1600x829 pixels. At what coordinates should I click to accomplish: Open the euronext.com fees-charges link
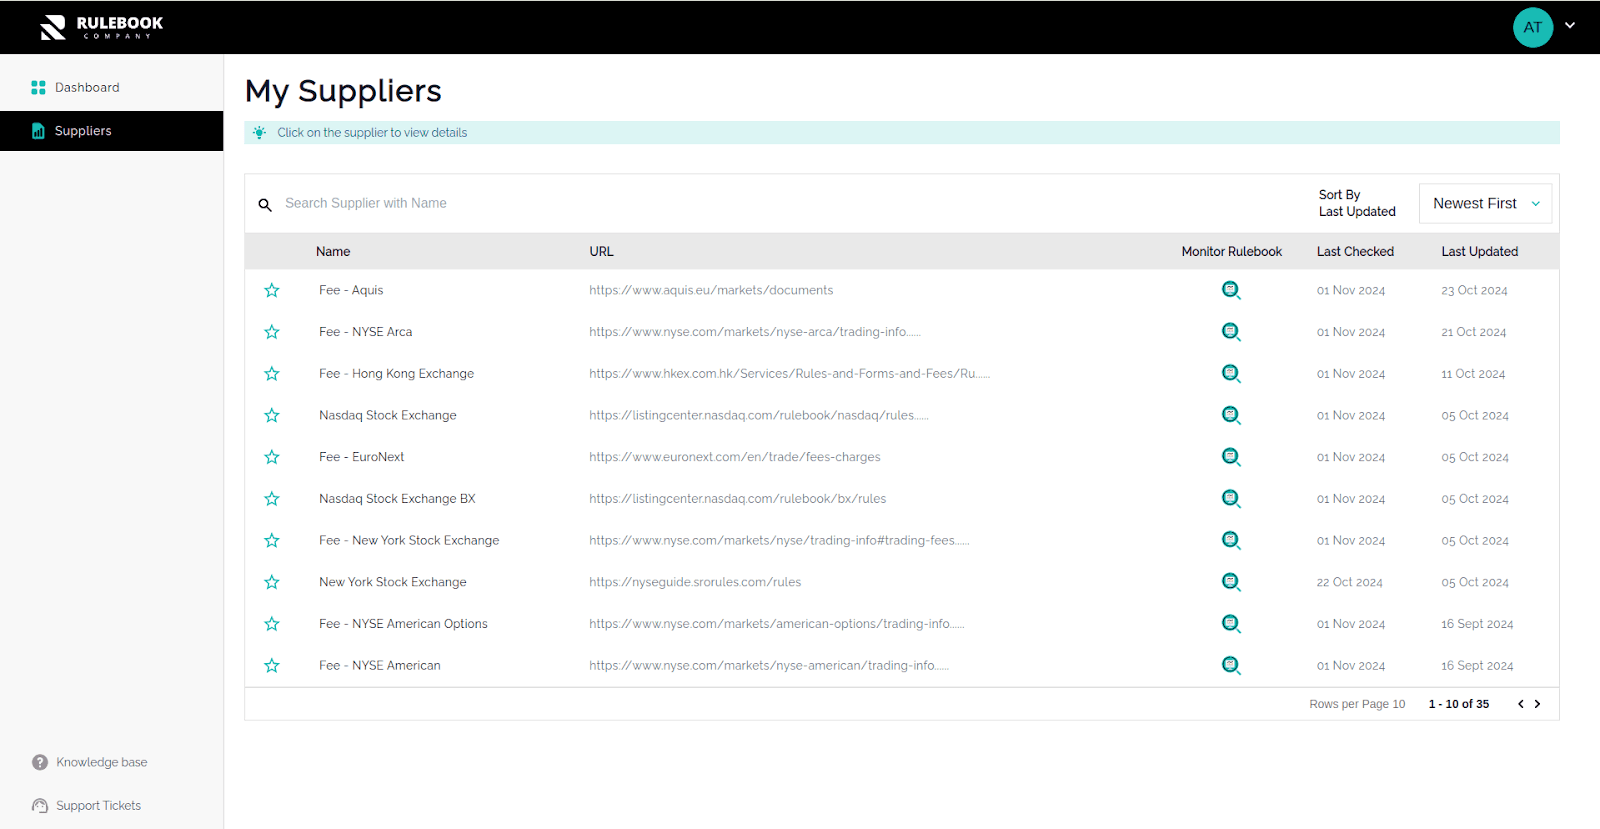[735, 457]
